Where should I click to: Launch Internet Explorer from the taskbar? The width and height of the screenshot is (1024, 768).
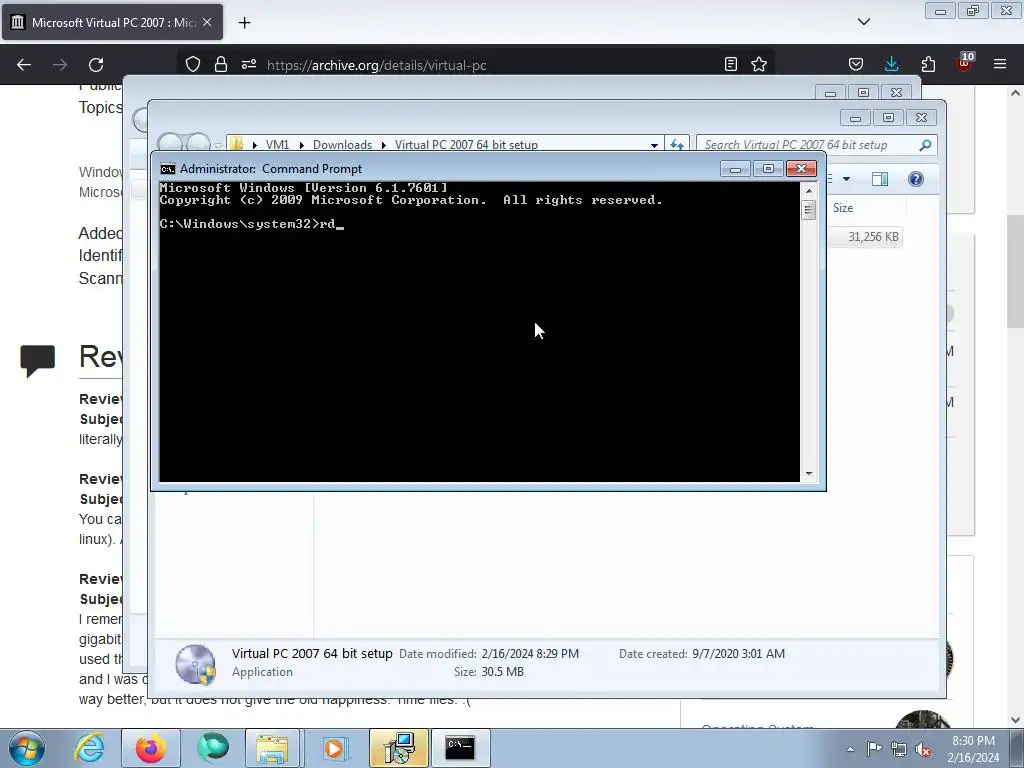89,748
